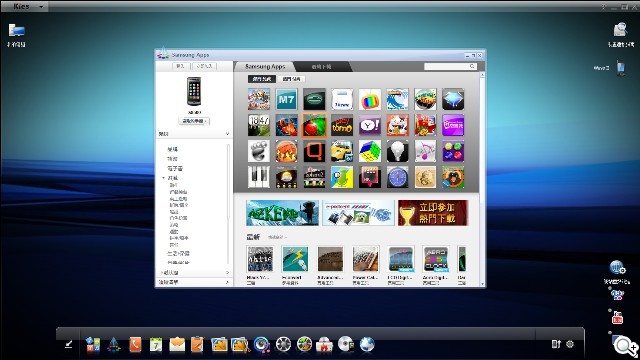The height and width of the screenshot is (360, 640).
Task: Click the see-more link beside newest heading
Action: click(277, 237)
